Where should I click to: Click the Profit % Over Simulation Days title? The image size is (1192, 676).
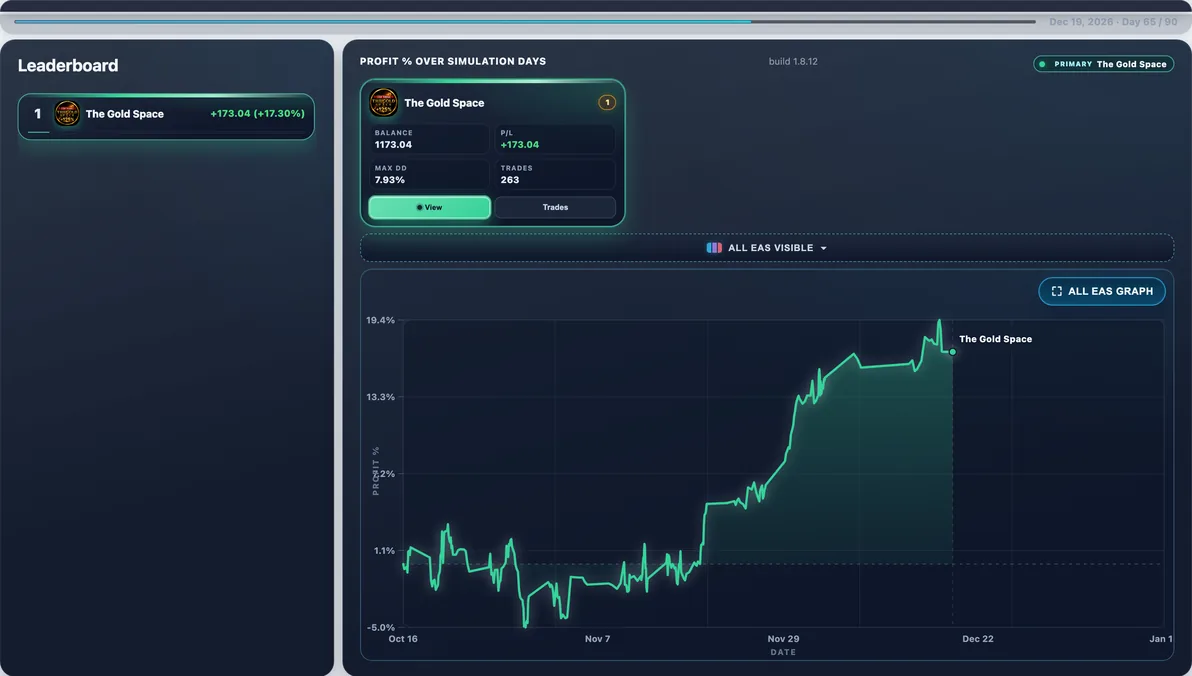453,62
